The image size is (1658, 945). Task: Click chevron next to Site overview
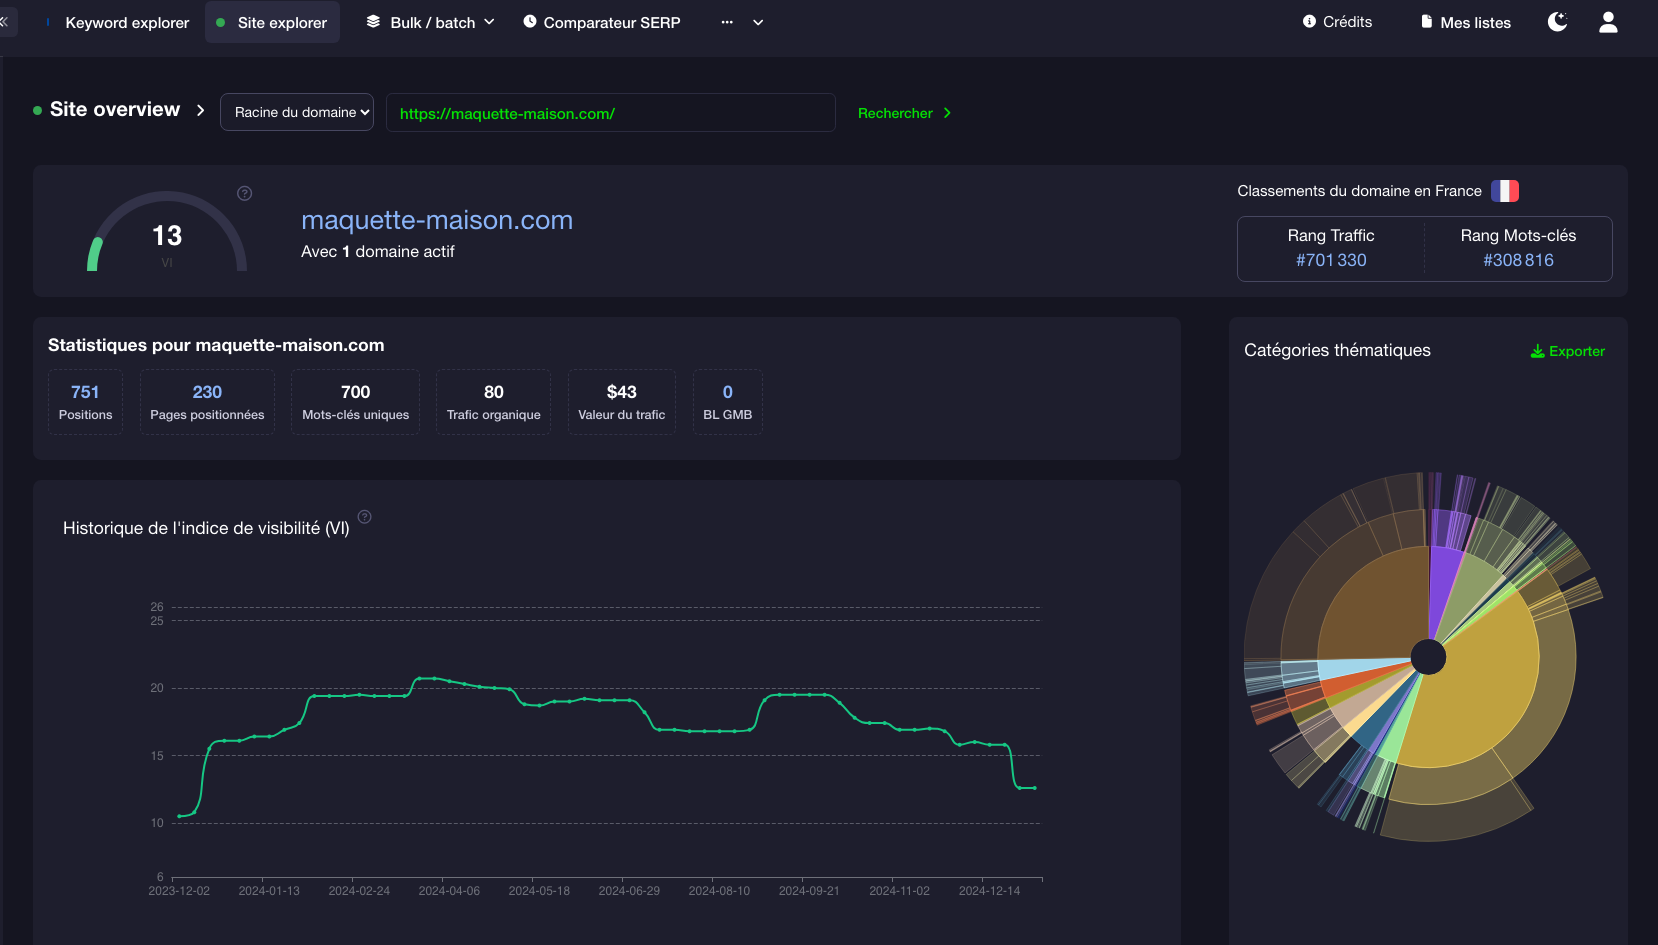[x=200, y=110]
